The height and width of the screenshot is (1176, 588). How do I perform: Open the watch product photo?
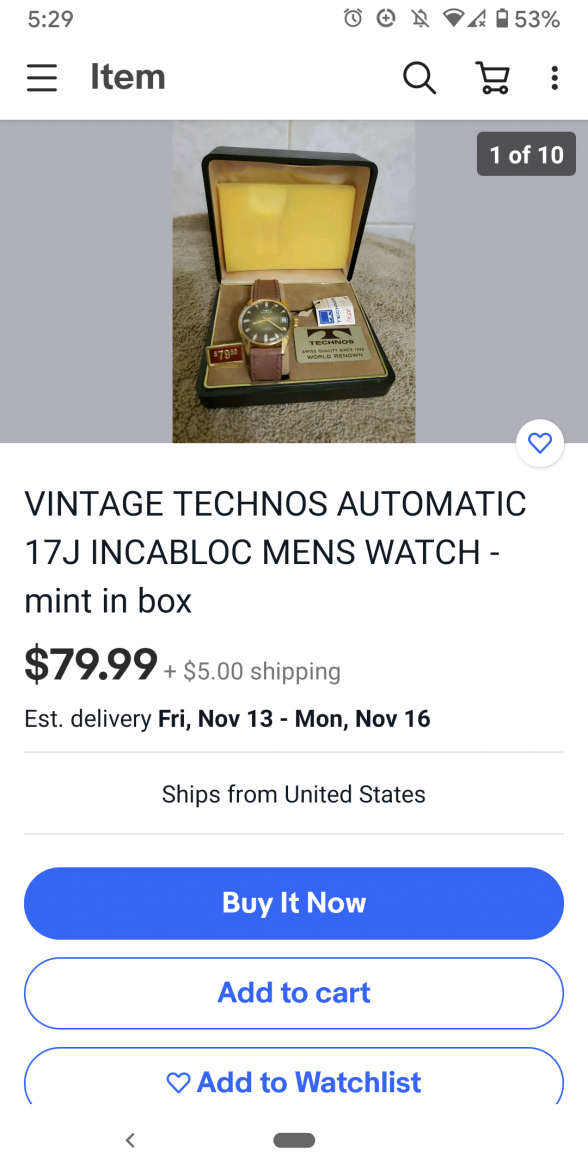pyautogui.click(x=294, y=281)
